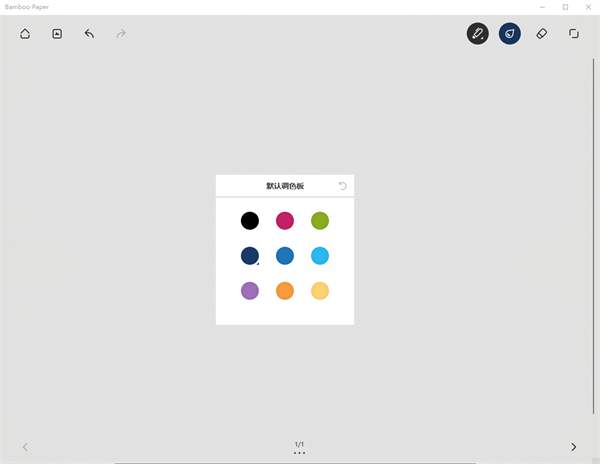This screenshot has width=600, height=464.
Task: Pick the black color swatch
Action: coord(250,221)
